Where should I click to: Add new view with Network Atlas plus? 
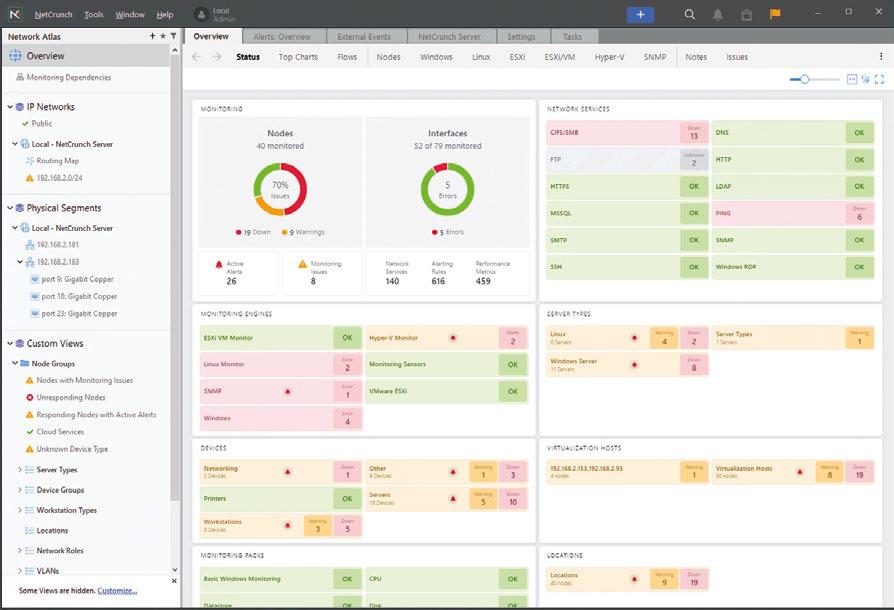[152, 36]
